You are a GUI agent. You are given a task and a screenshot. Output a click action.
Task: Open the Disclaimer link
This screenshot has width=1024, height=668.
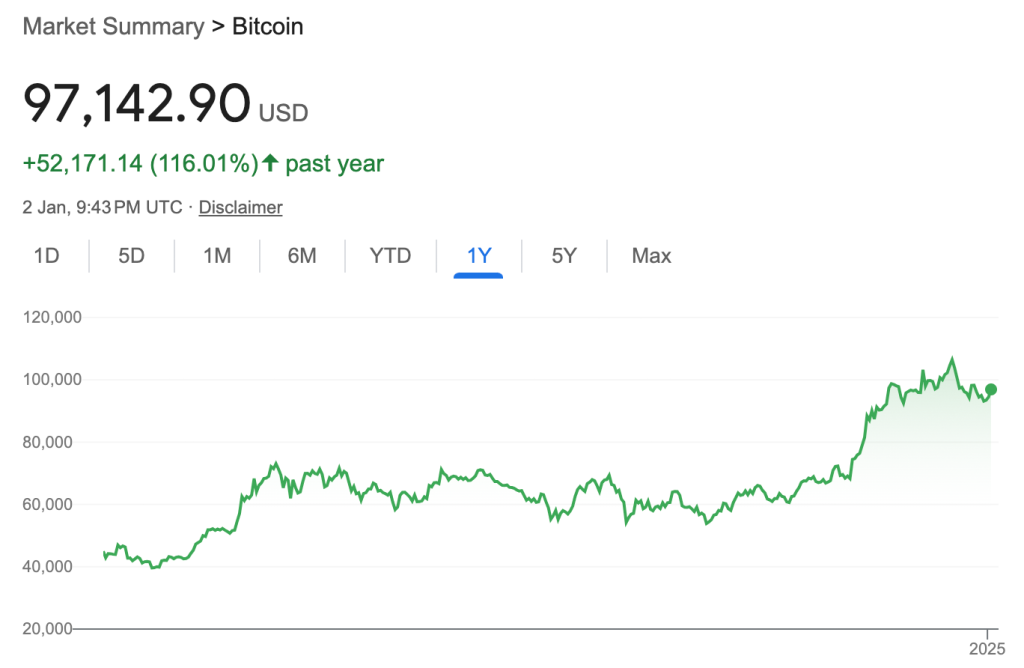point(240,208)
